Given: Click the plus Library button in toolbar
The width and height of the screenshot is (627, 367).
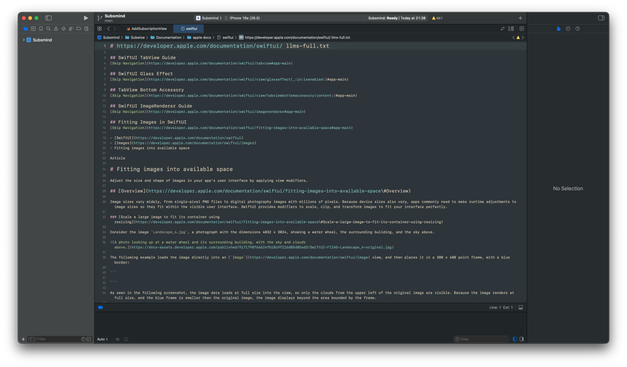Looking at the screenshot, I should pos(520,18).
